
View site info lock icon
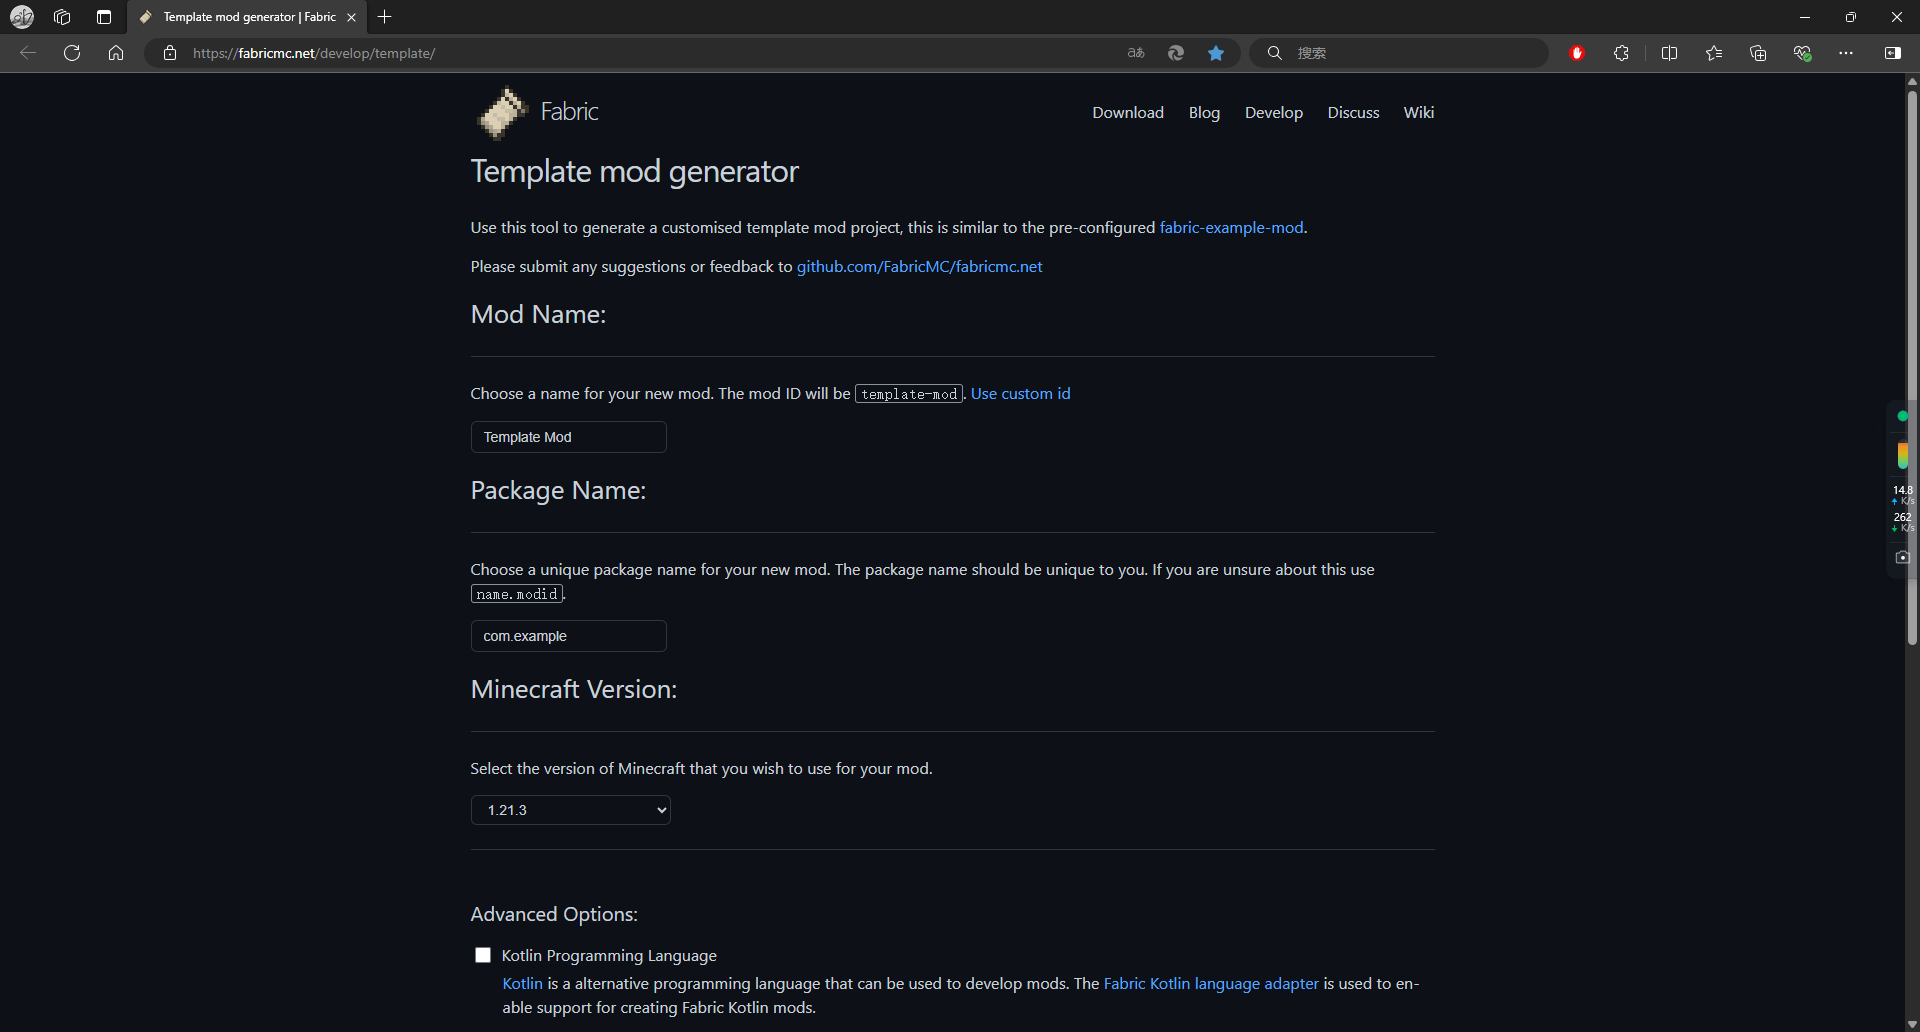coord(170,53)
